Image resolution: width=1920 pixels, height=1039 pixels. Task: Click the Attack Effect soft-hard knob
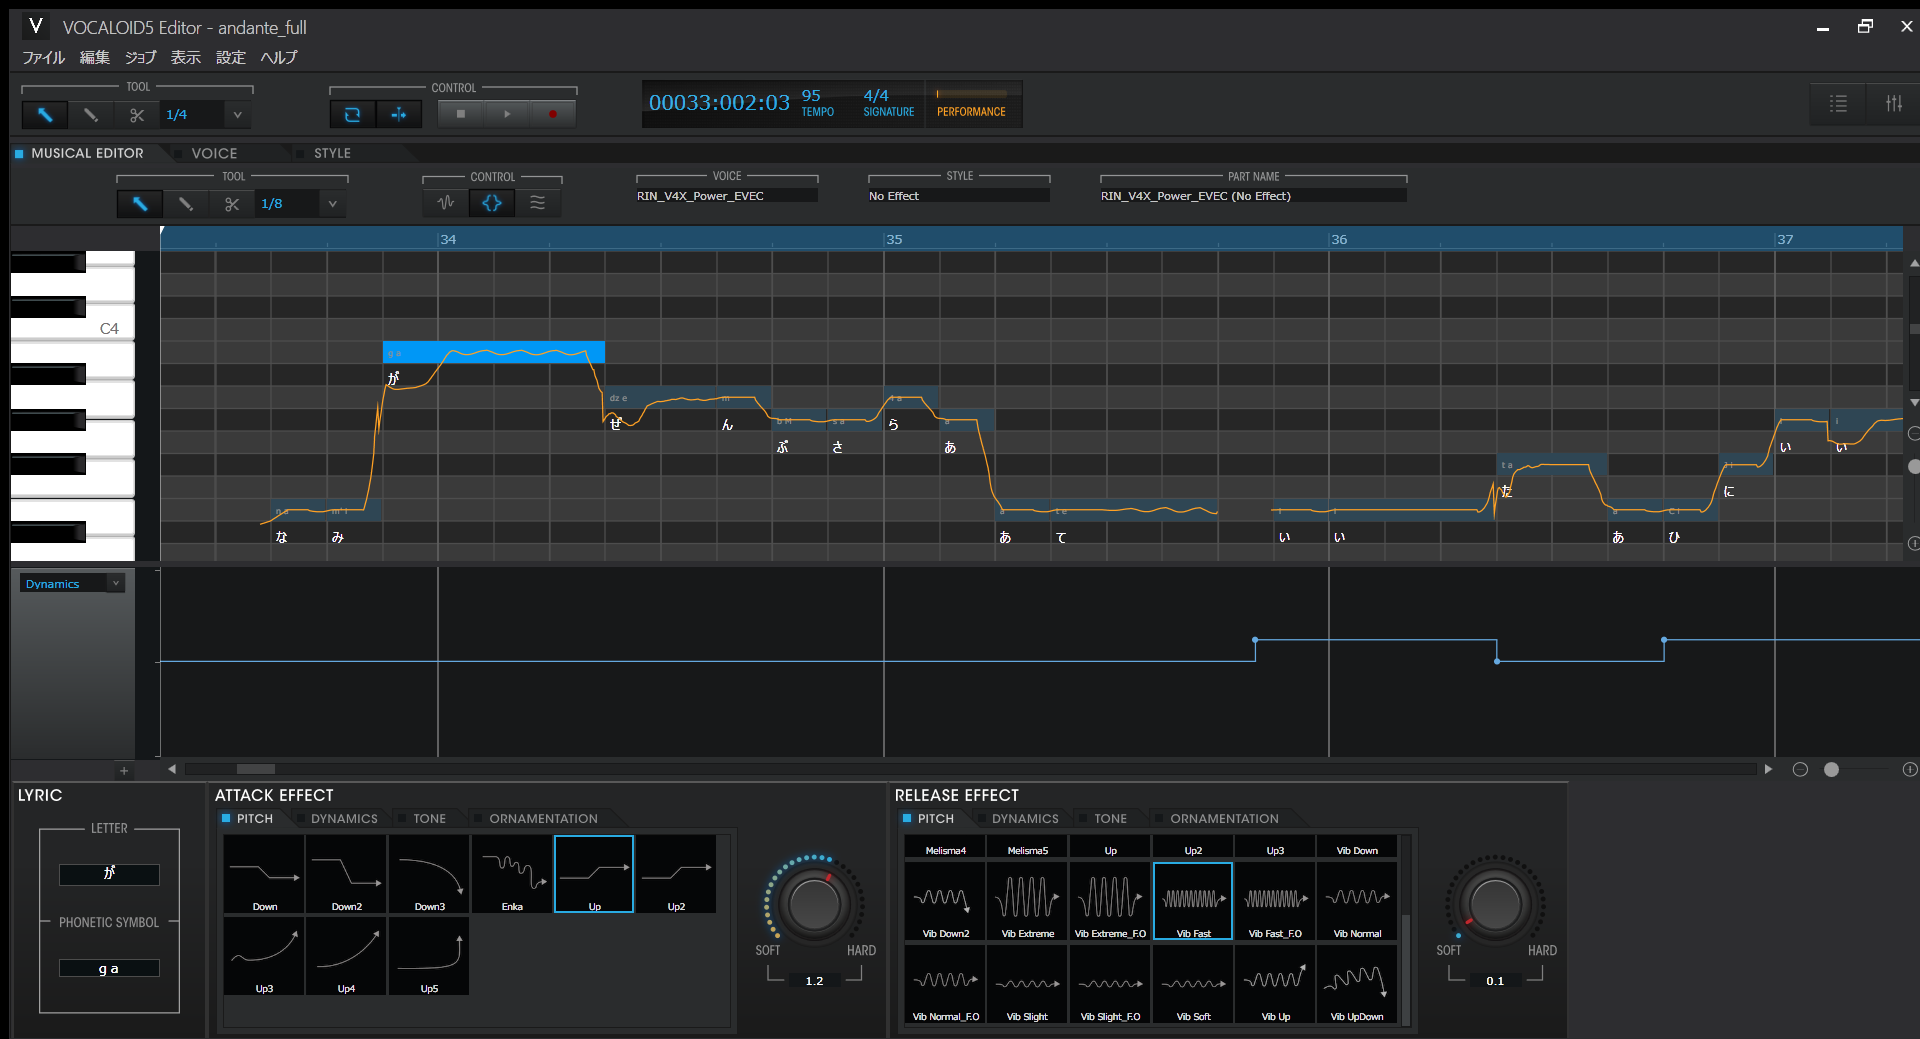click(814, 904)
